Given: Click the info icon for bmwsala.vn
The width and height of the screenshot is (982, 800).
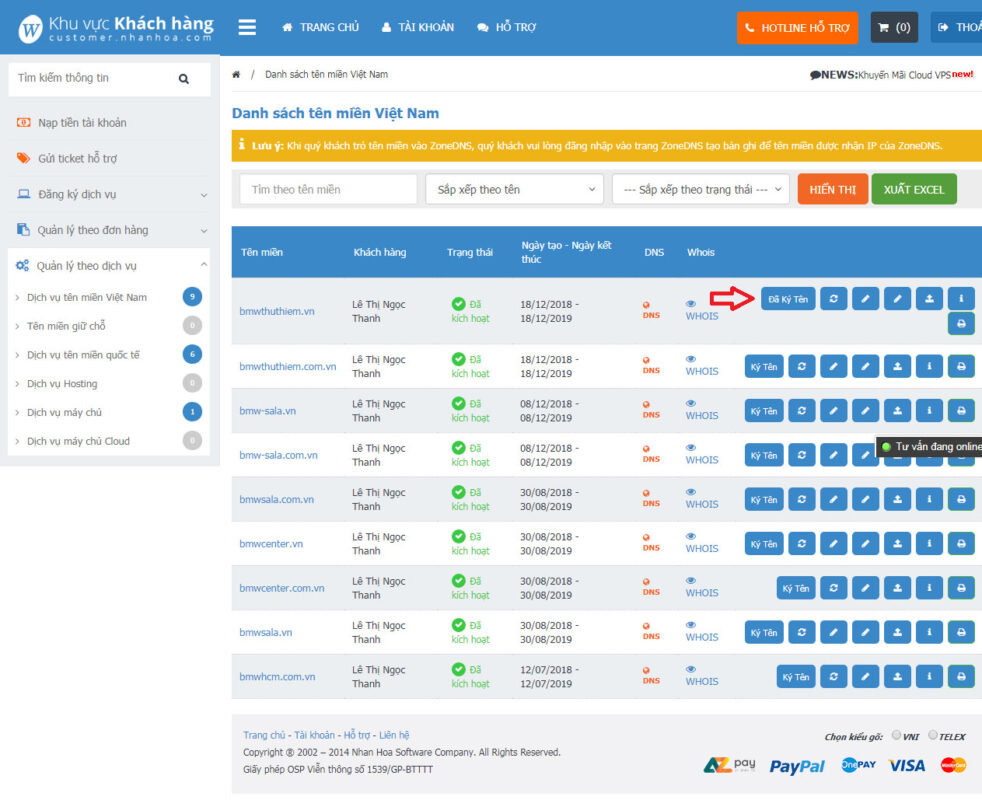Looking at the screenshot, I should click(929, 632).
